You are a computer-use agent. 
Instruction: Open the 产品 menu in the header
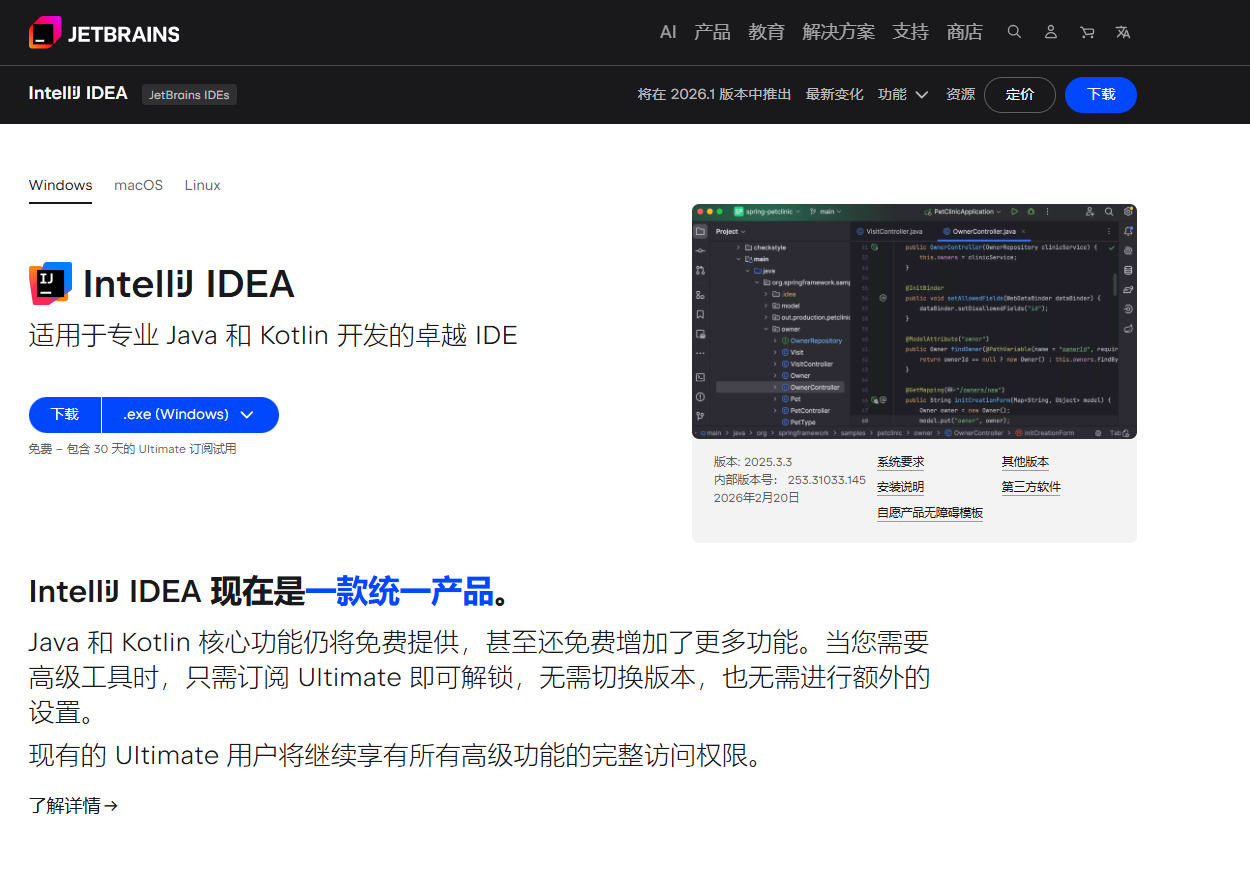click(x=712, y=32)
